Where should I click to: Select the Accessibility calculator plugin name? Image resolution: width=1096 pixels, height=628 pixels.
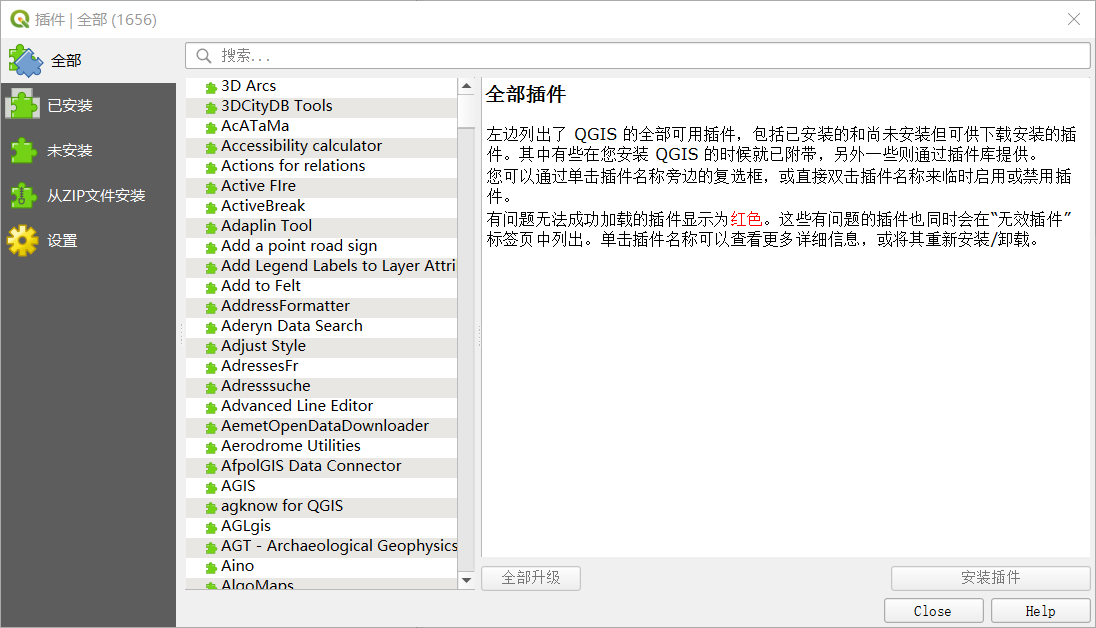301,146
